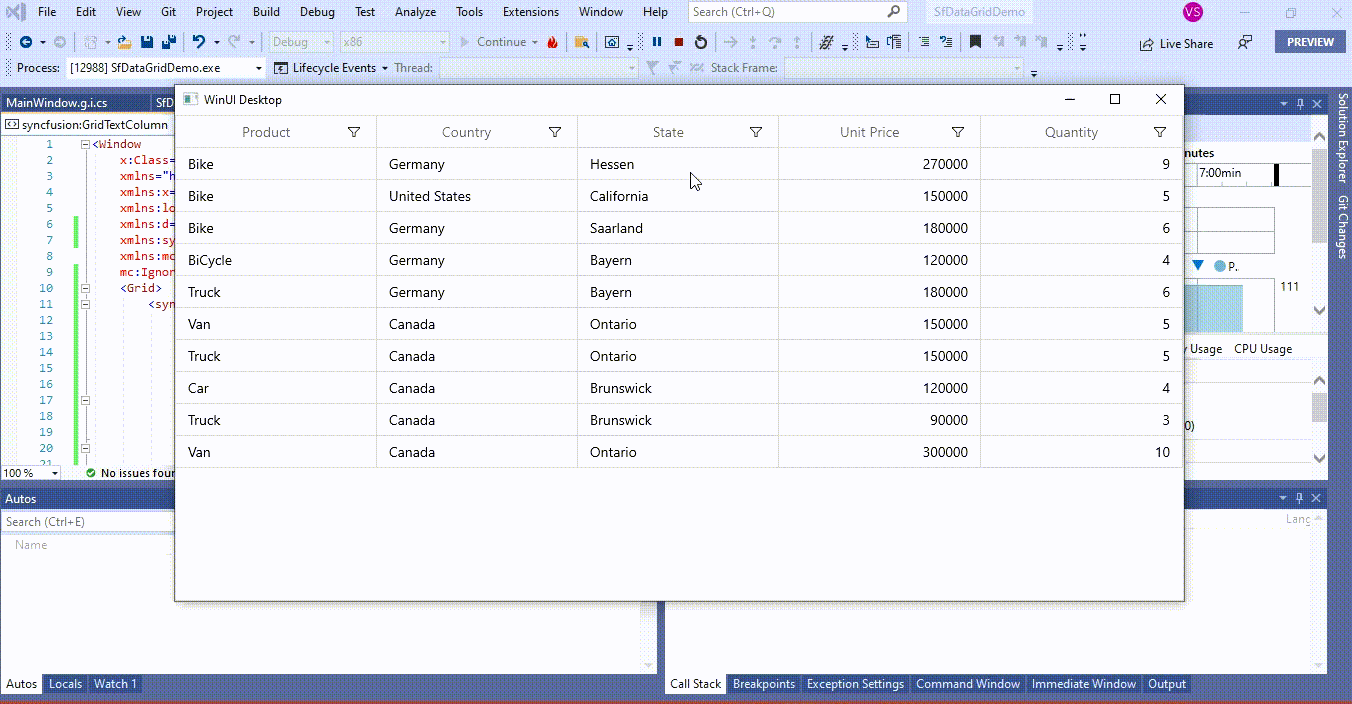The height and width of the screenshot is (704, 1352).
Task: Open filter for Quantity column
Action: [x=1160, y=132]
